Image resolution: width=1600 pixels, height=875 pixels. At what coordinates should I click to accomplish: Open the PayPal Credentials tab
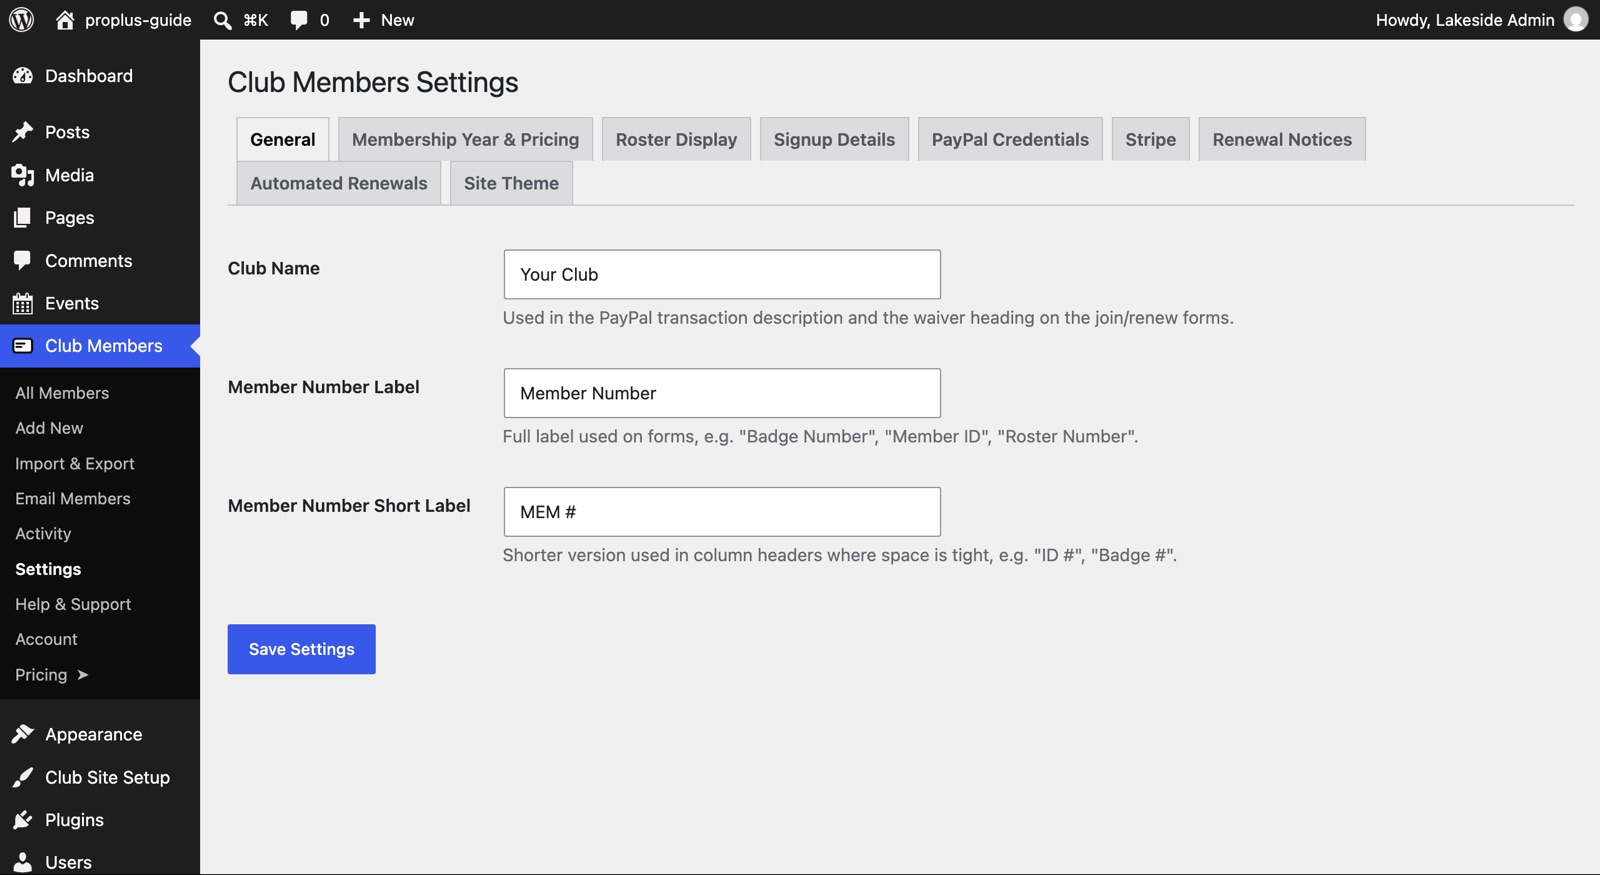[1010, 139]
